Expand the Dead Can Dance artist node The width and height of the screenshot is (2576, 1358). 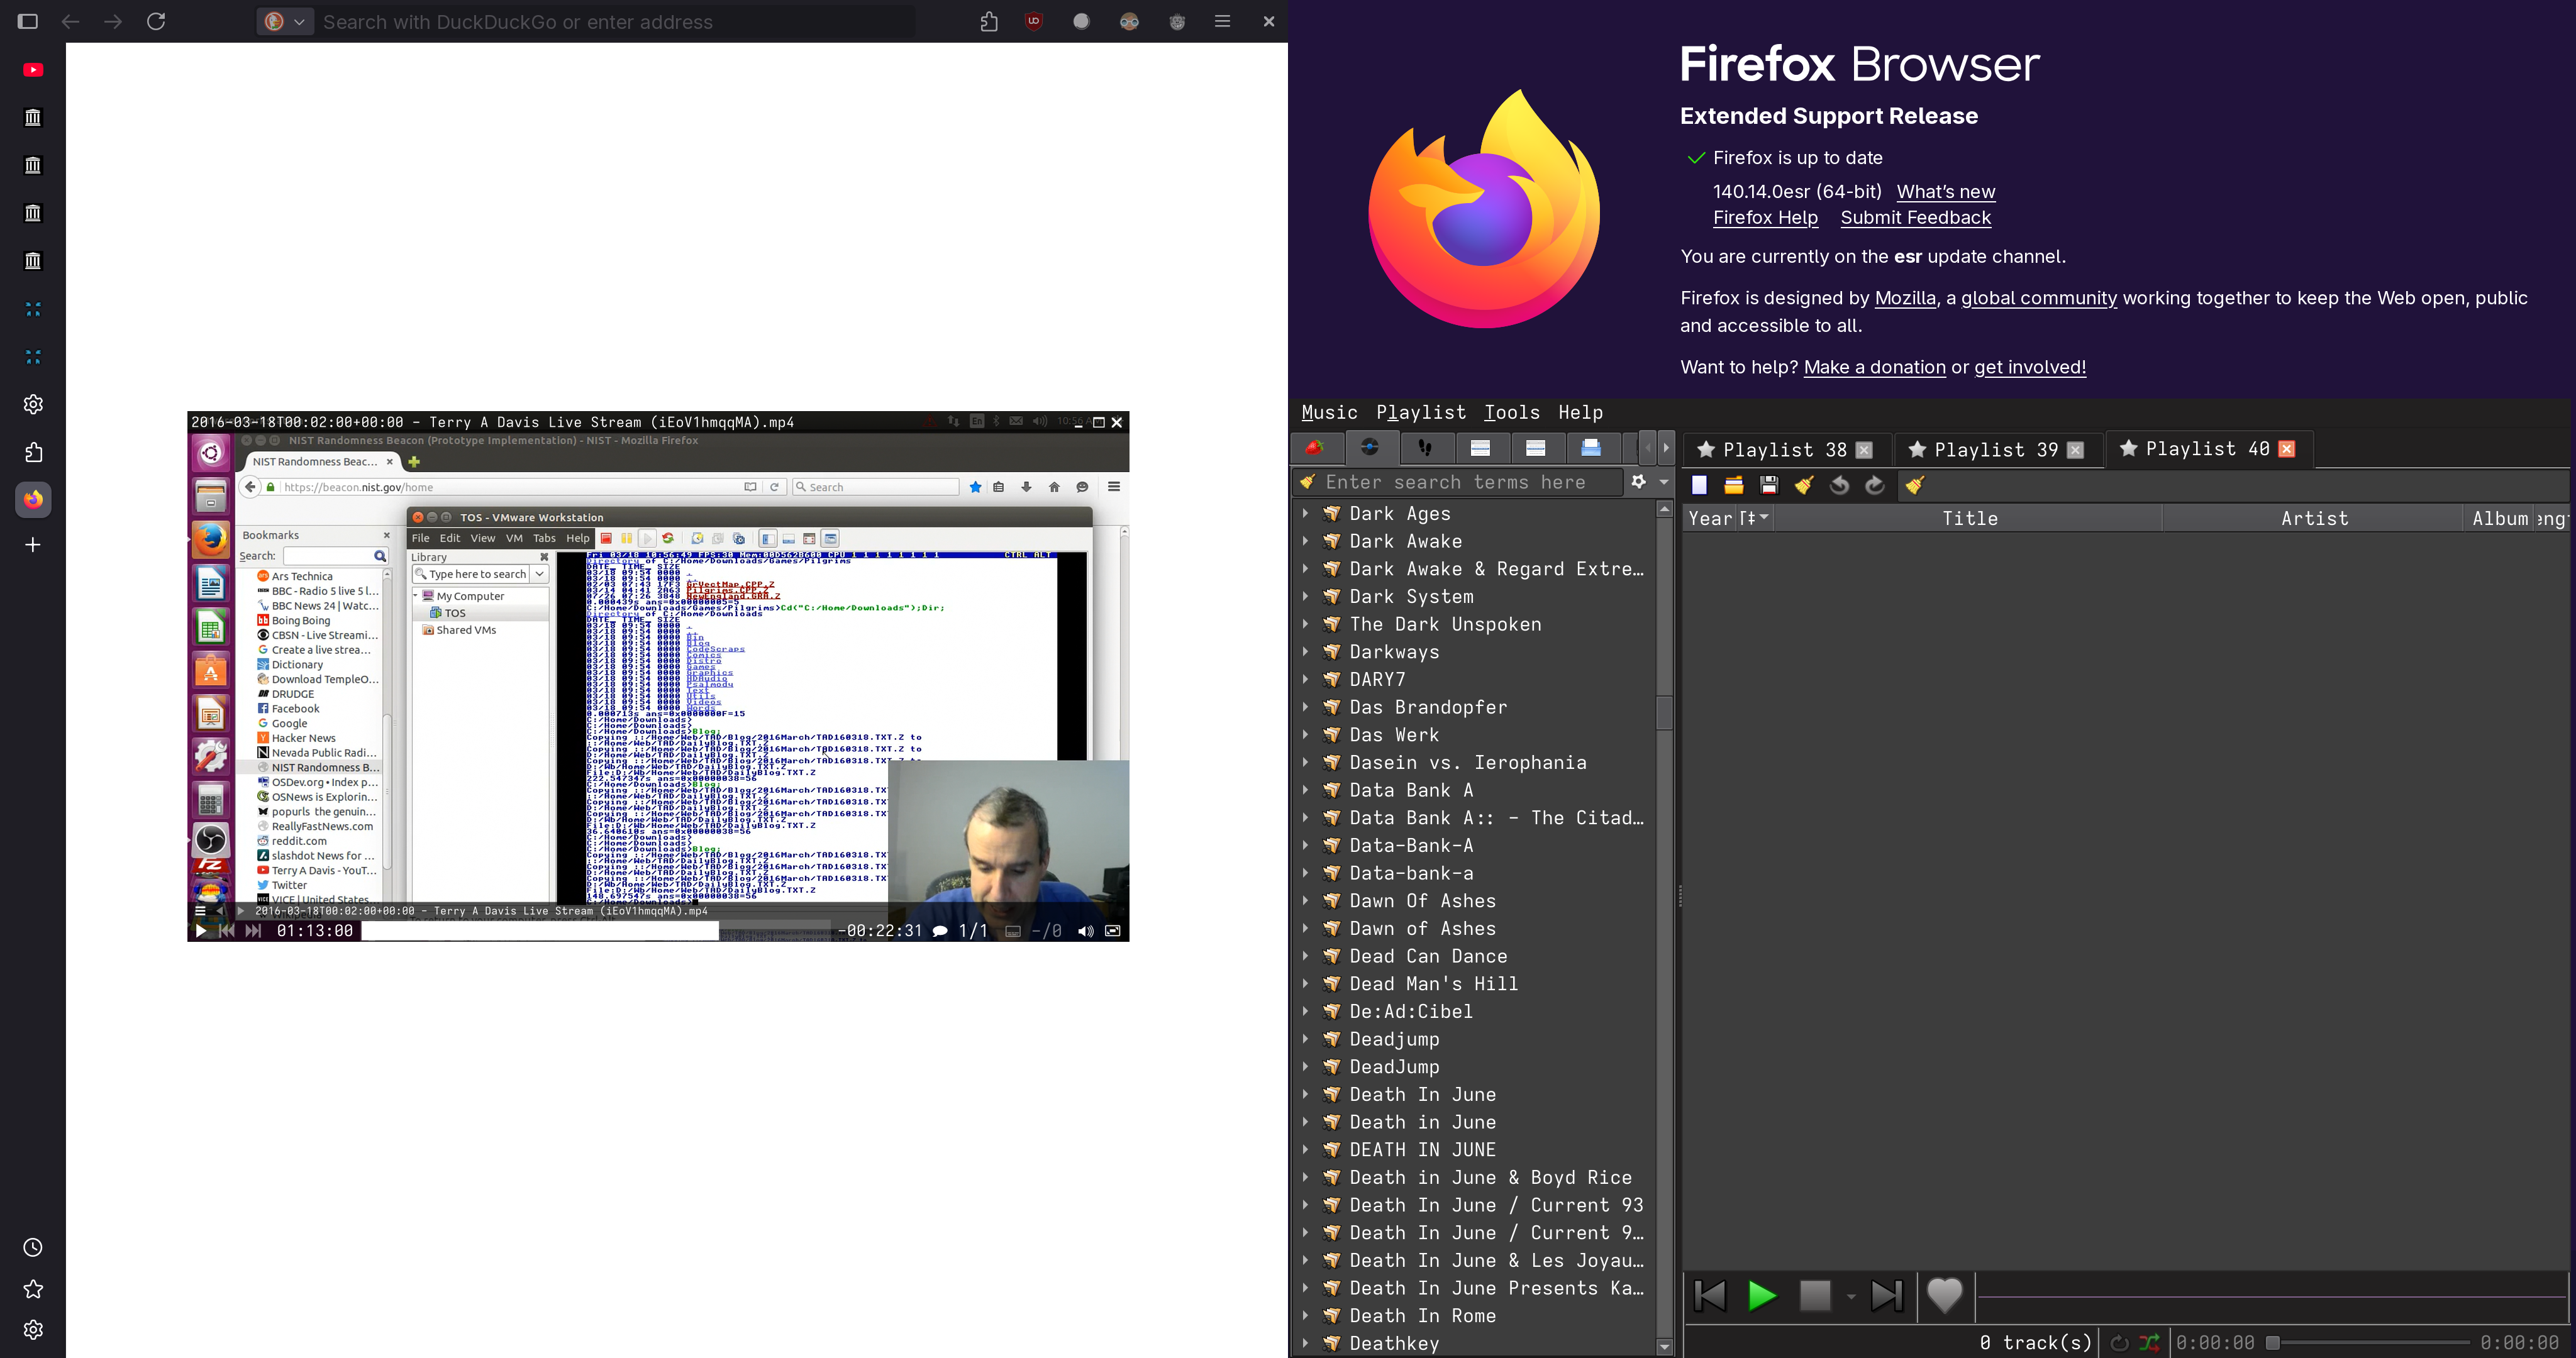[x=1305, y=956]
